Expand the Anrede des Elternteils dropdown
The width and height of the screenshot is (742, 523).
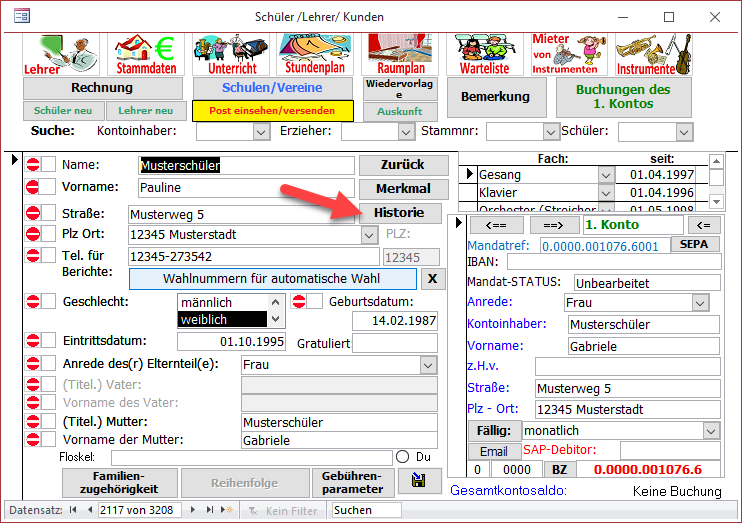pyautogui.click(x=427, y=365)
